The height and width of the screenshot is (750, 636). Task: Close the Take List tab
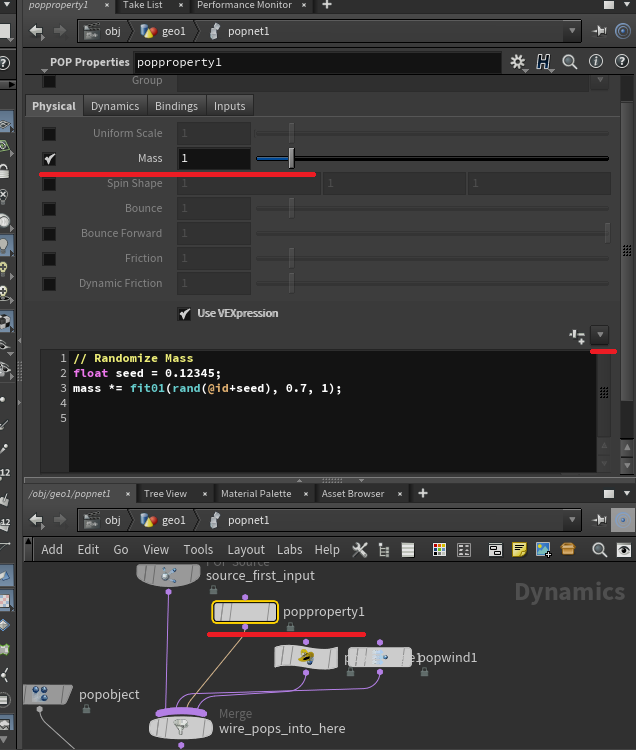pos(181,5)
